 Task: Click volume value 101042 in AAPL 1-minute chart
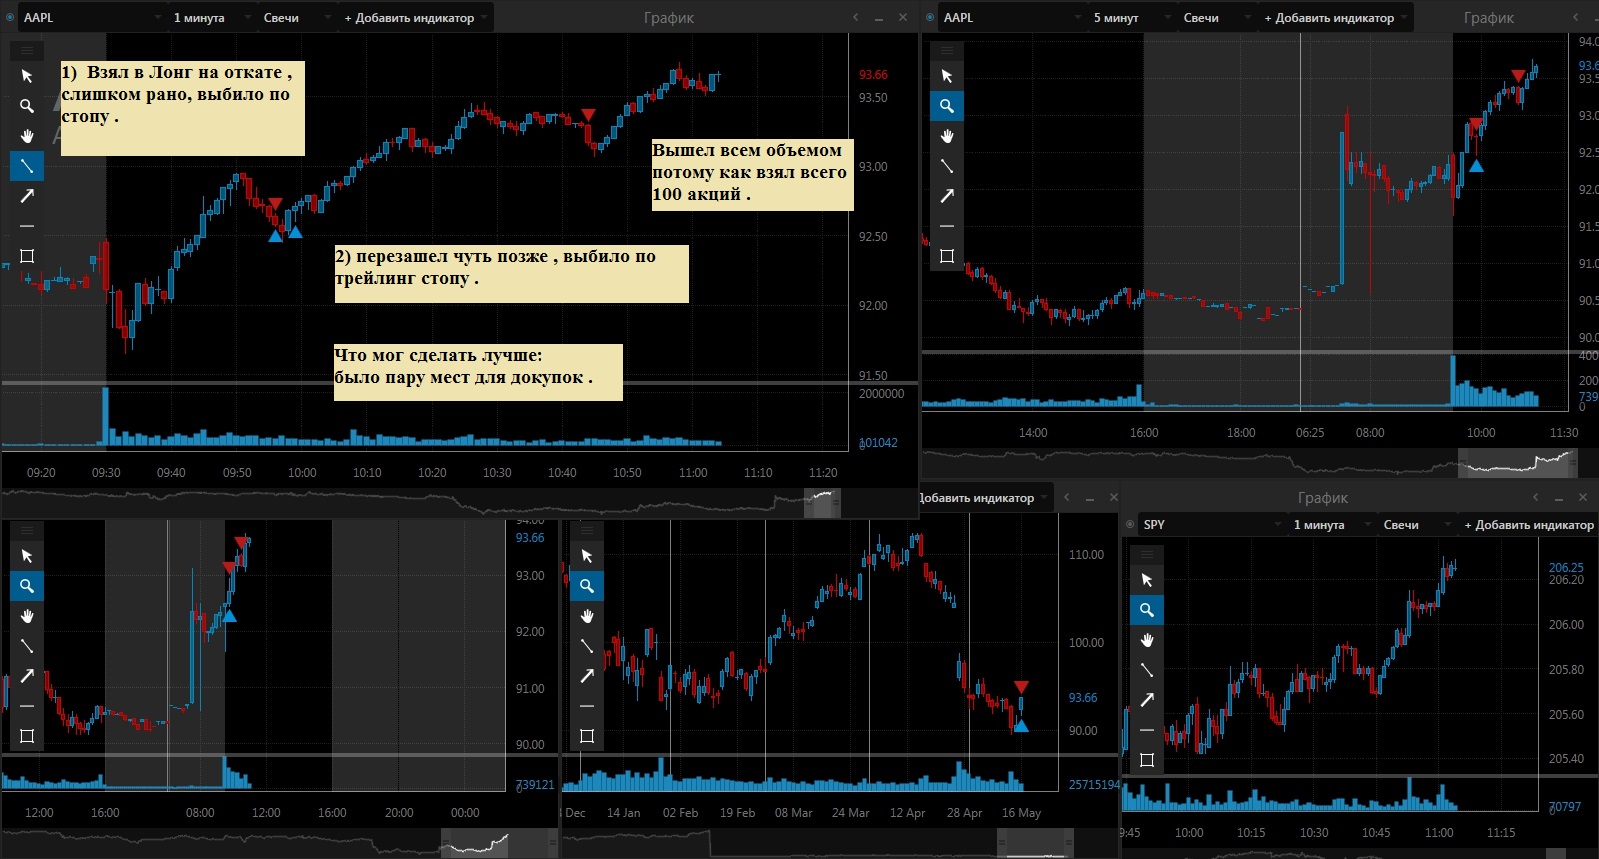point(879,443)
